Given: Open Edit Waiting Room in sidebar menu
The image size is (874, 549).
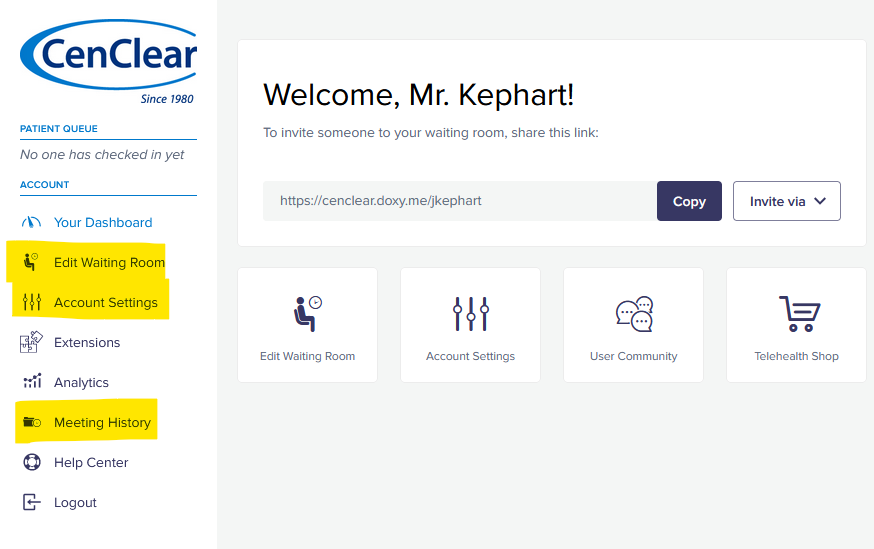Looking at the screenshot, I should (109, 262).
